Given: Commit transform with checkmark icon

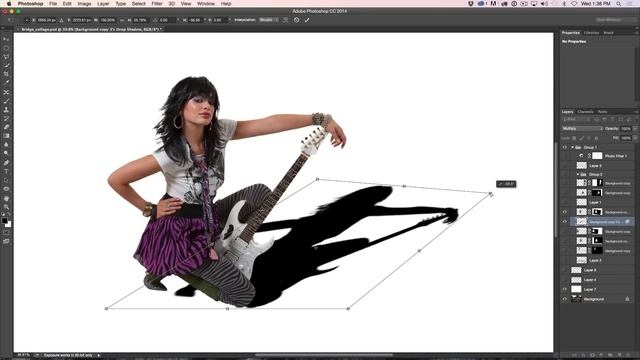Looking at the screenshot, I should coord(307,20).
